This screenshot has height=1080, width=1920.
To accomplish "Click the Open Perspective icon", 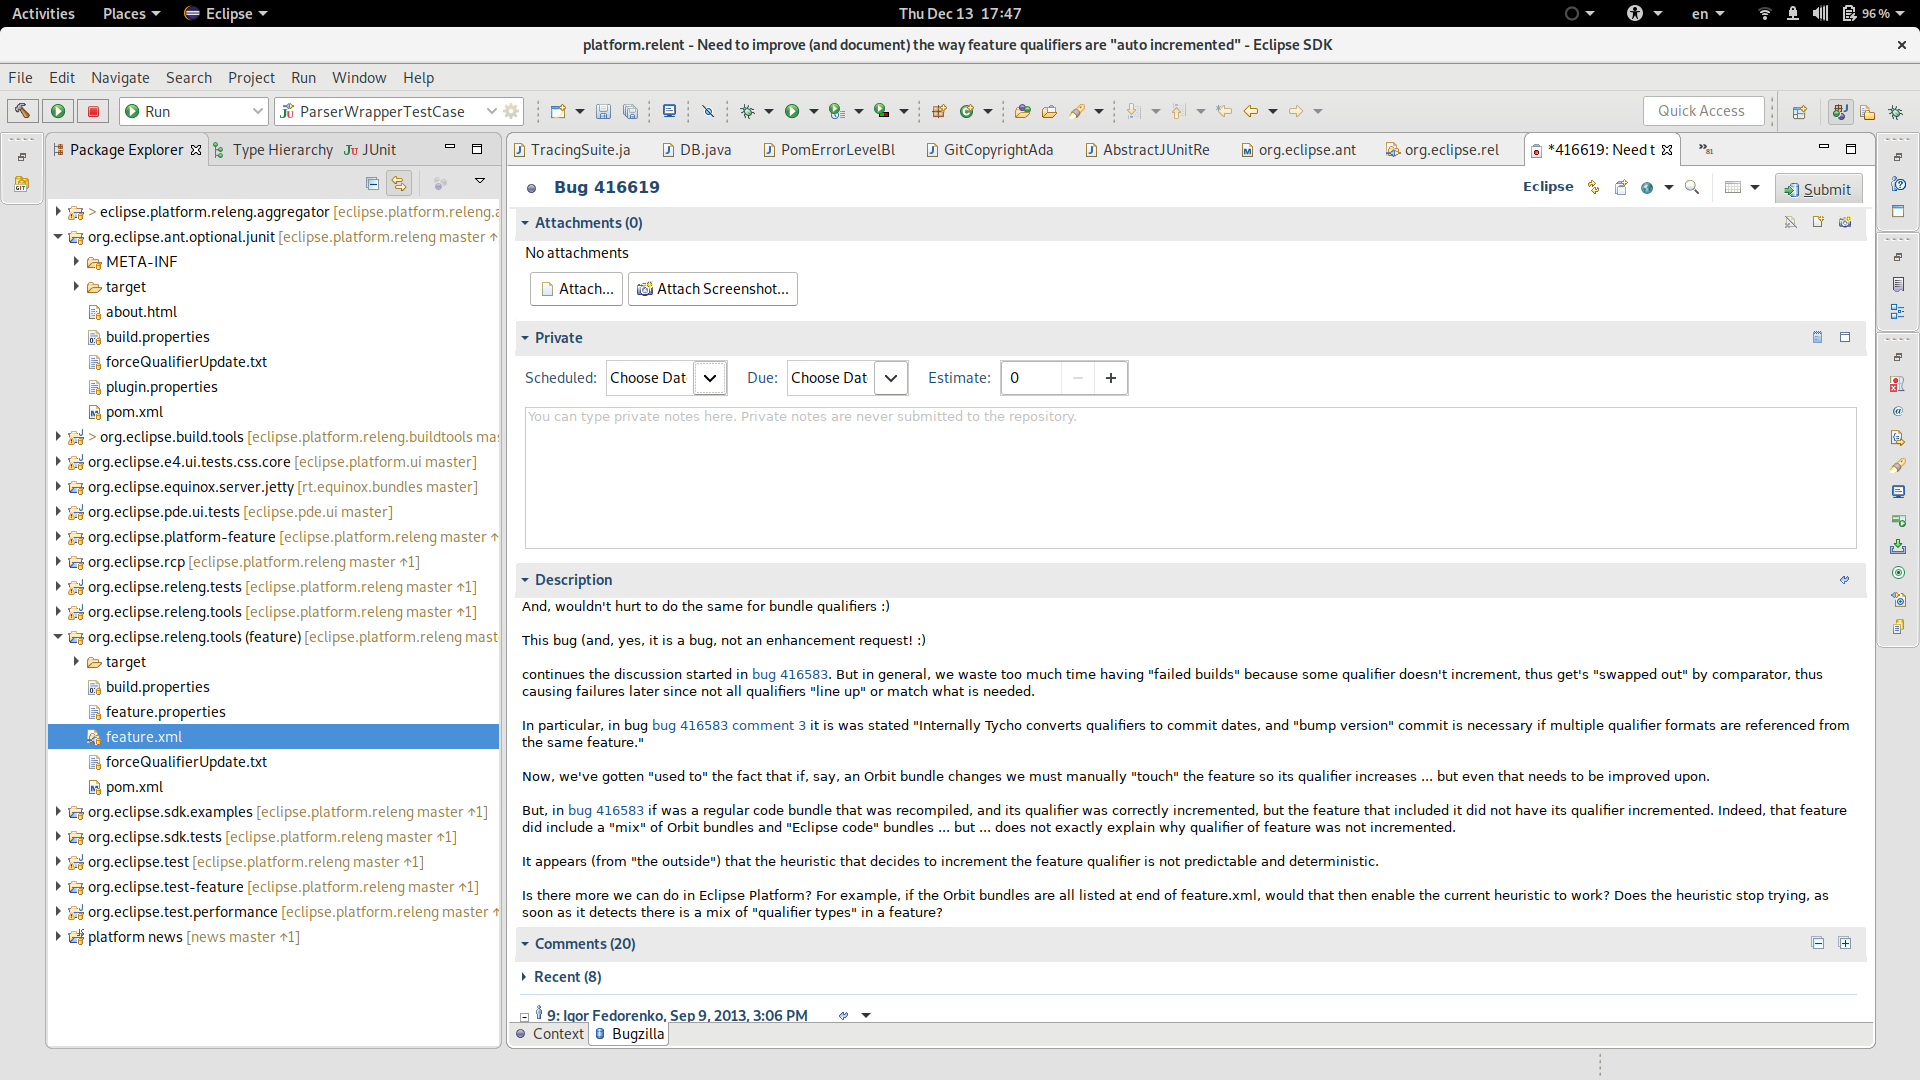I will pyautogui.click(x=1800, y=112).
